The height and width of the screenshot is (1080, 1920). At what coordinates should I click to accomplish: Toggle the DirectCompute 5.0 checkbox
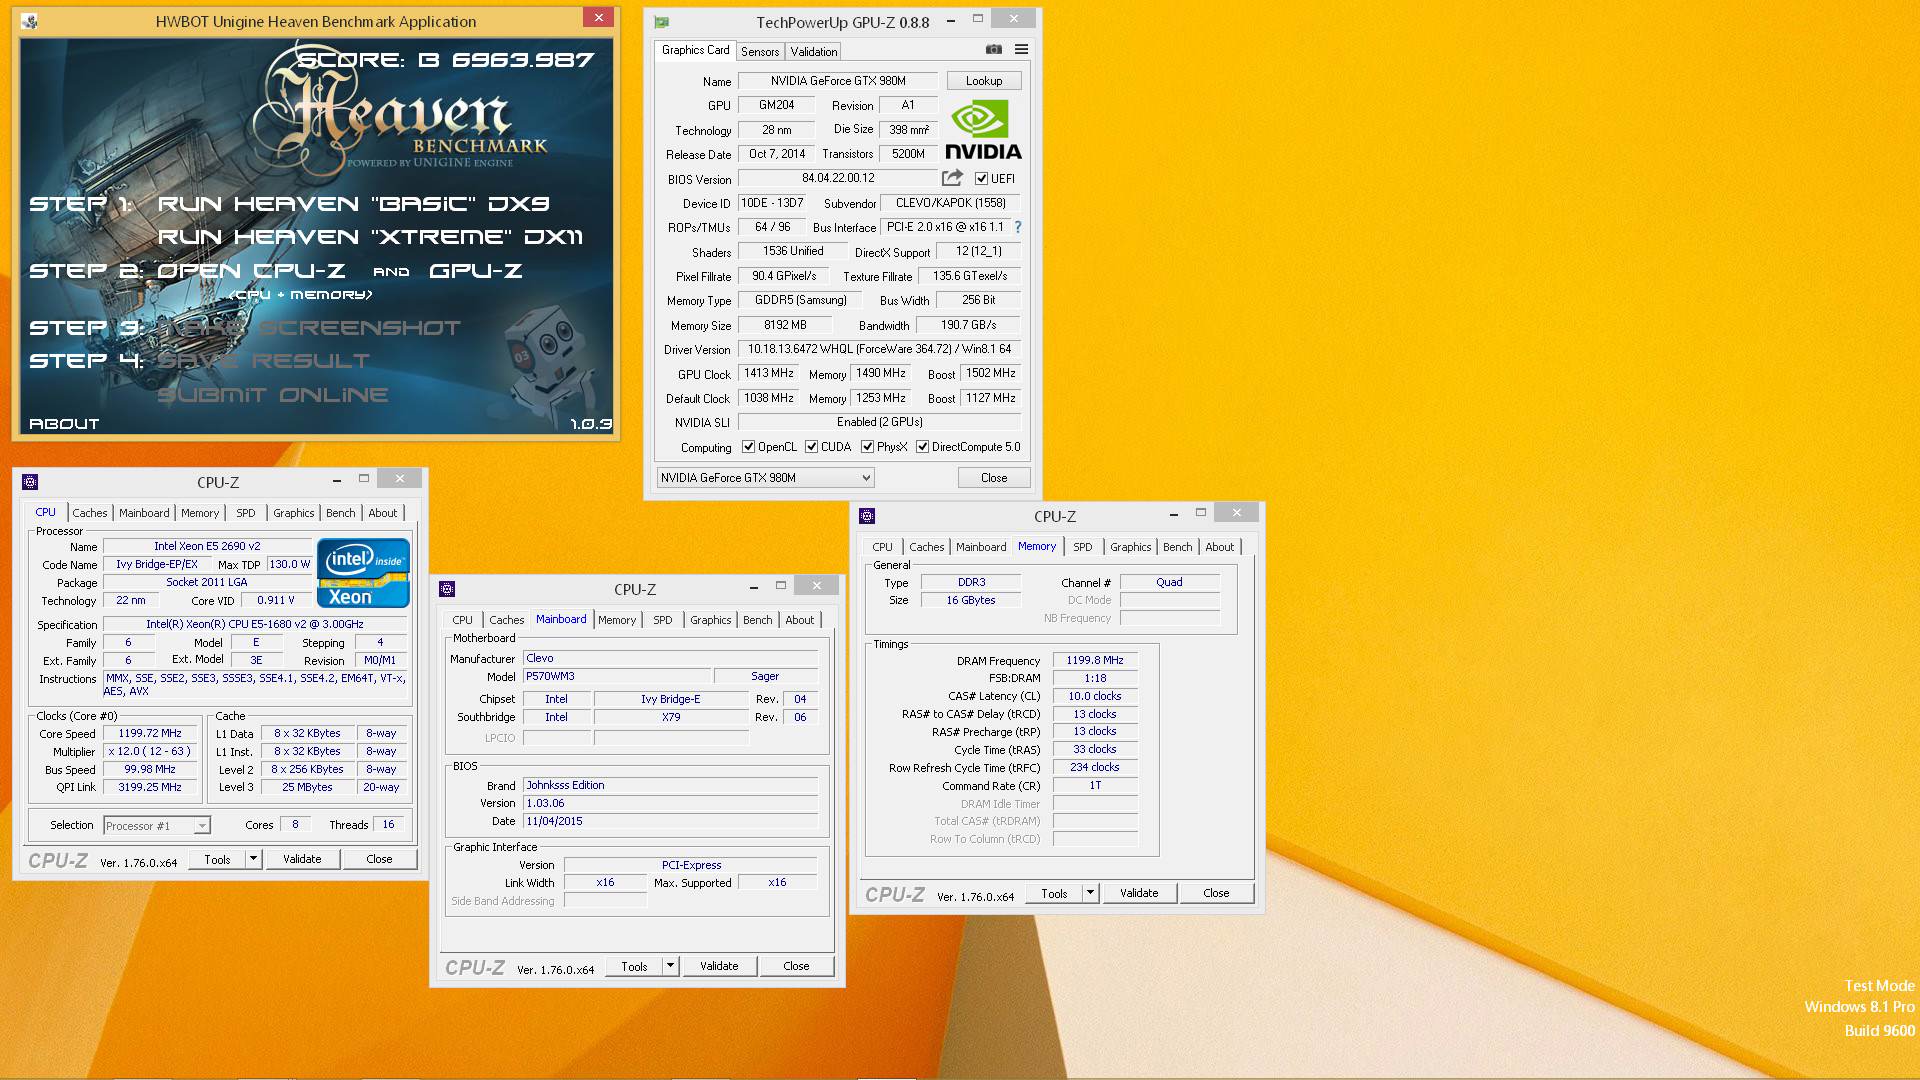click(922, 447)
